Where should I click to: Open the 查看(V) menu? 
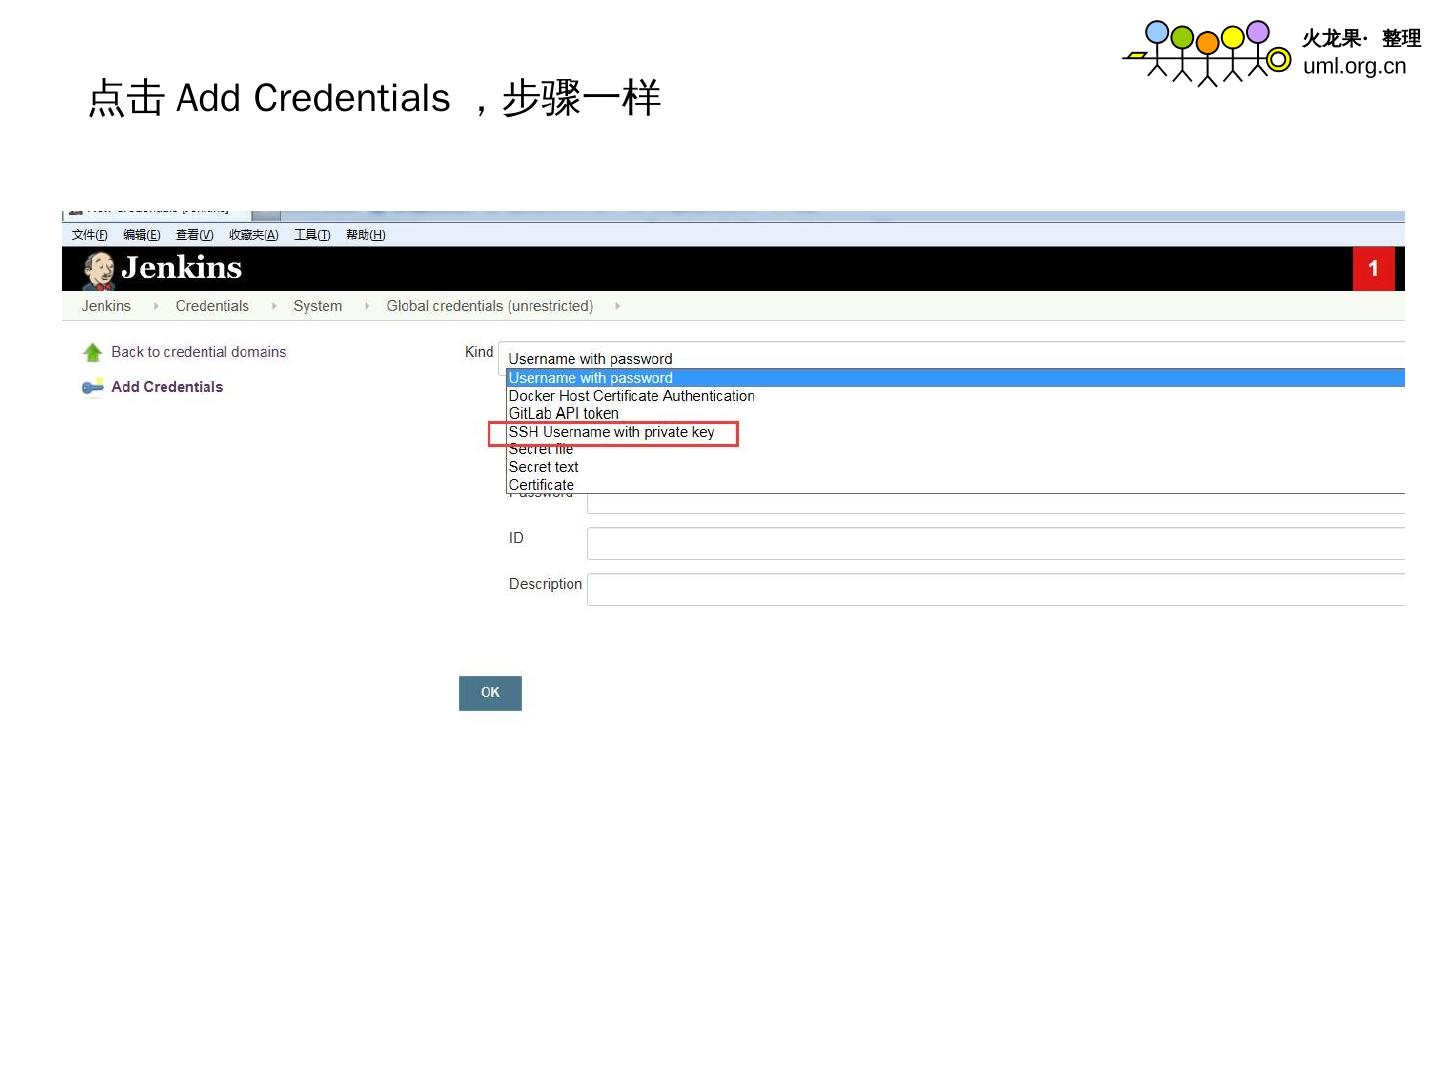[195, 235]
